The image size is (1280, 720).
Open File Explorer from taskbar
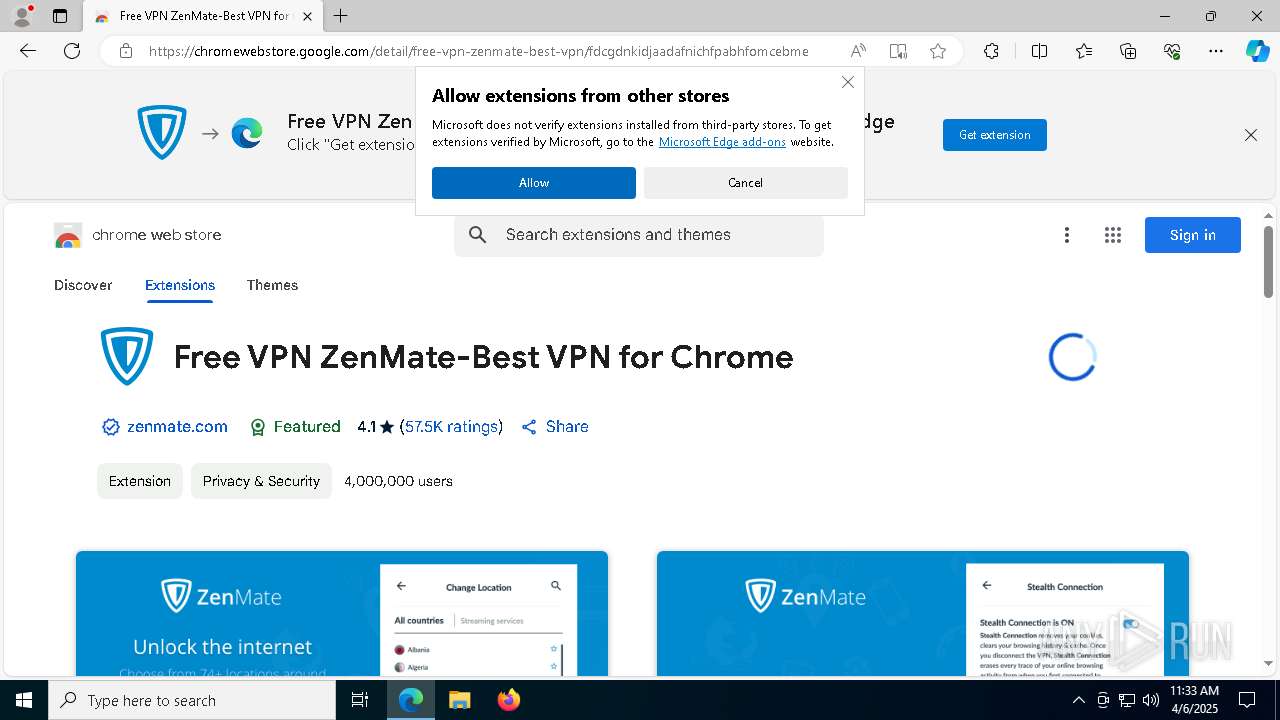(x=459, y=700)
